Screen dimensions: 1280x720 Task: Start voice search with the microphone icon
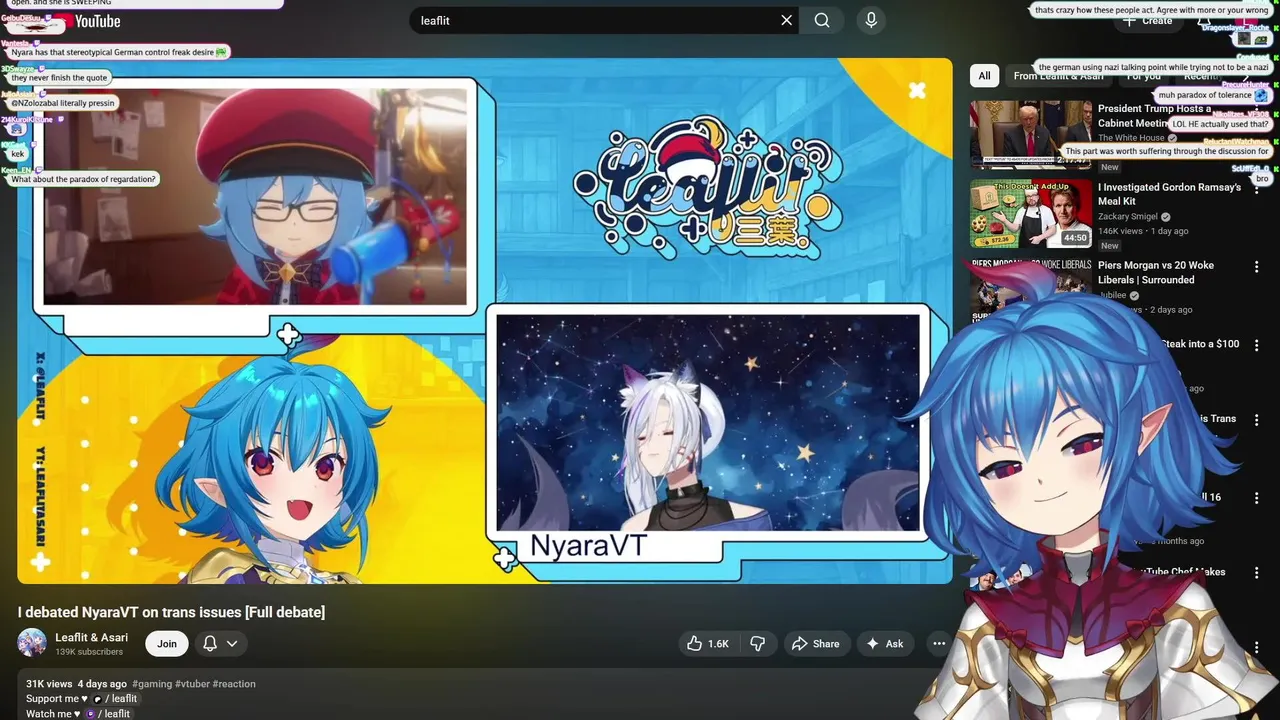coord(871,20)
